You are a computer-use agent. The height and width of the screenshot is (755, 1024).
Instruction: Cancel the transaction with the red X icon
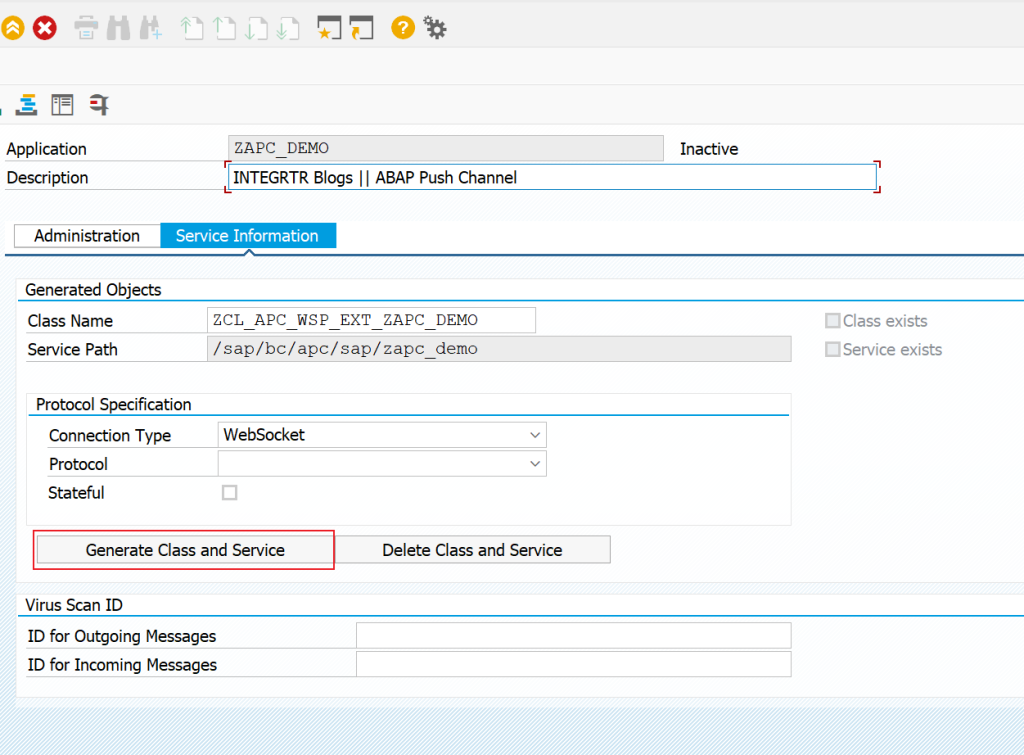tap(44, 27)
